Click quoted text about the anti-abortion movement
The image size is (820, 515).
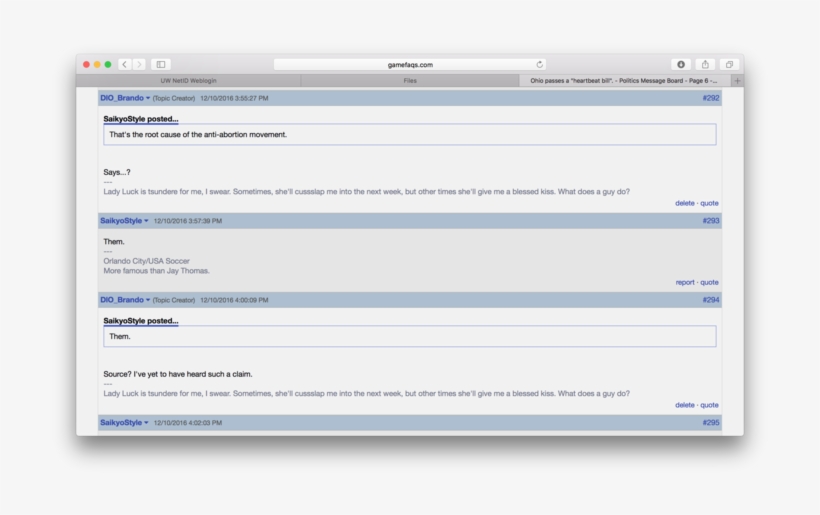198,134
